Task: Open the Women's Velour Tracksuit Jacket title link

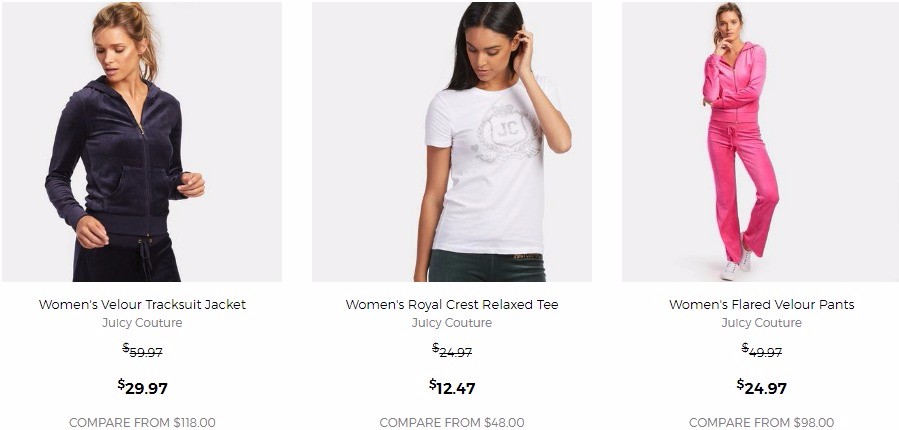Action: point(142,304)
